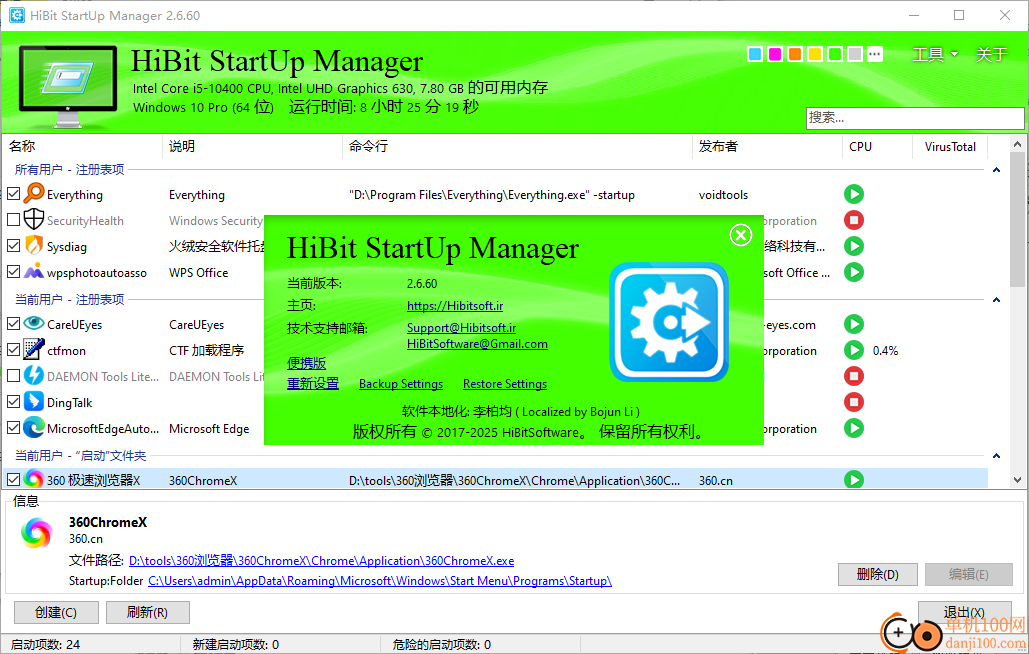Click the DingTalk blue icon

point(34,401)
